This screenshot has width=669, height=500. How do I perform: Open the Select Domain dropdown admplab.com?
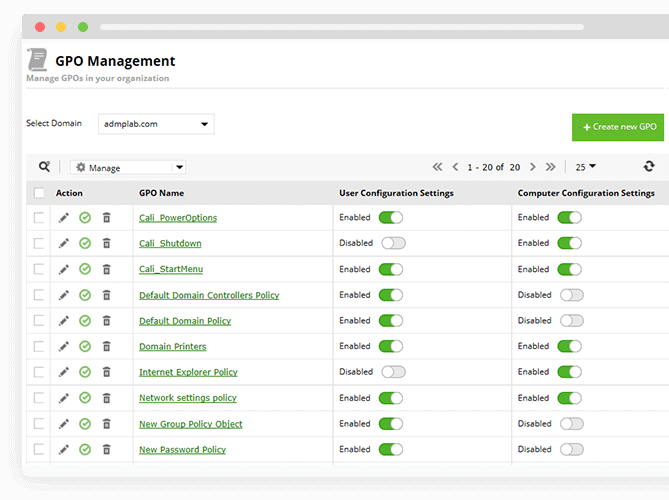pos(156,124)
